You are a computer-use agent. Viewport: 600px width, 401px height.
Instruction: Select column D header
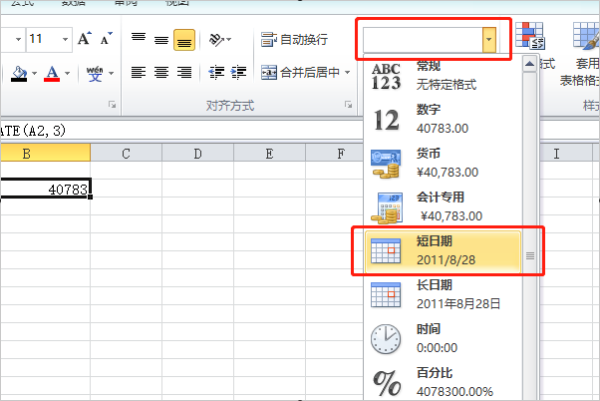click(197, 153)
